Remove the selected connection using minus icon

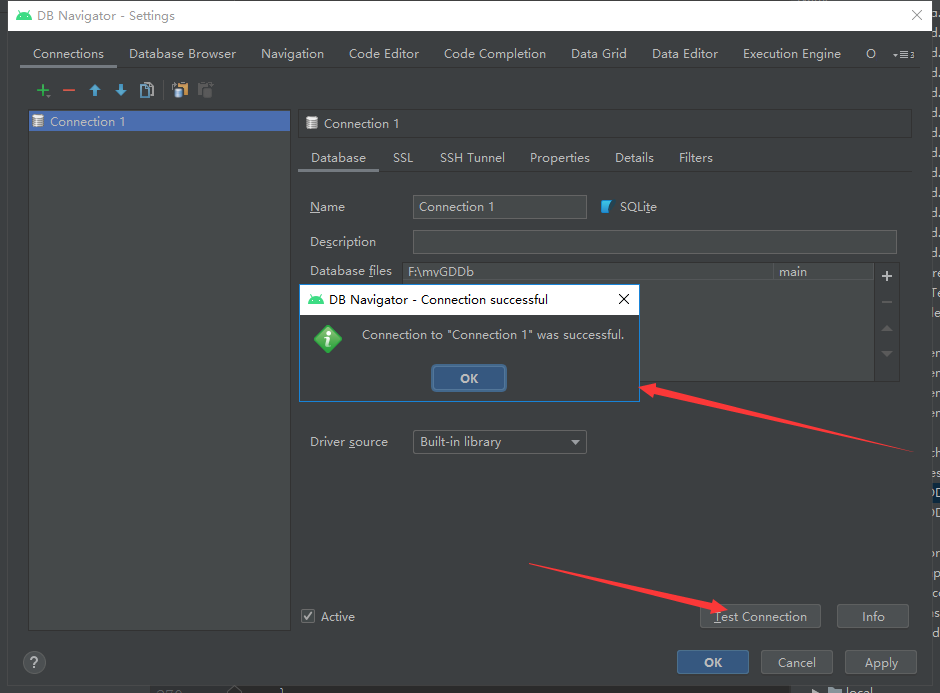coord(68,90)
